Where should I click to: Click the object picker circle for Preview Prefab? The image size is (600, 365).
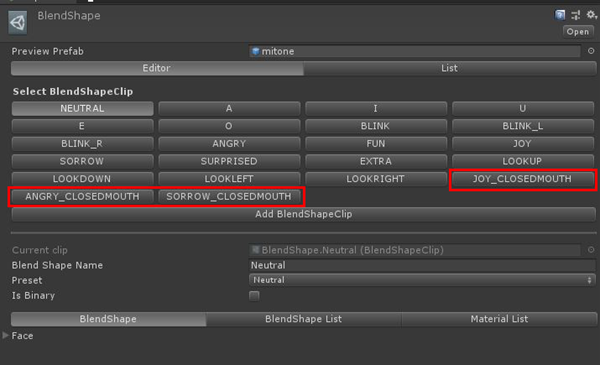click(x=591, y=51)
